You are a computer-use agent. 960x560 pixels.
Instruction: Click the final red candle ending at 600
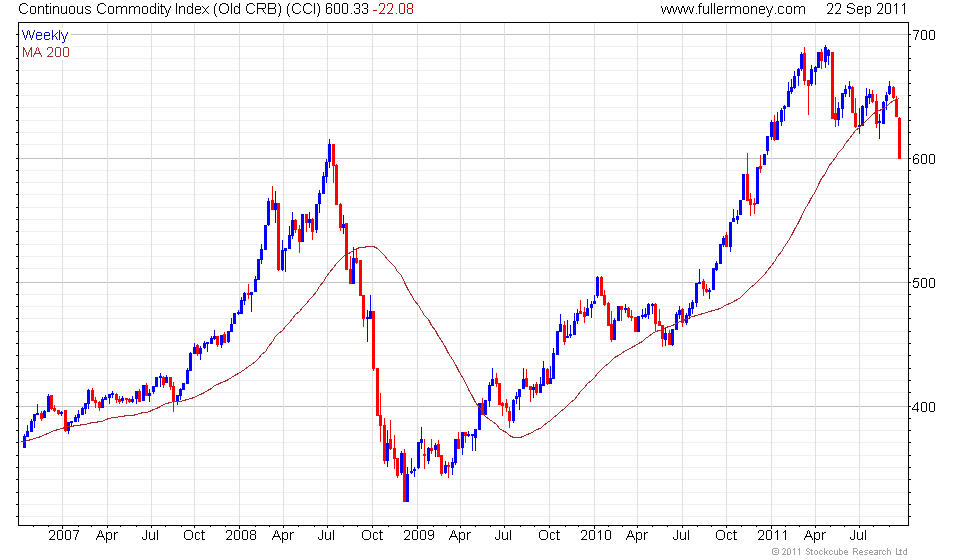point(899,138)
